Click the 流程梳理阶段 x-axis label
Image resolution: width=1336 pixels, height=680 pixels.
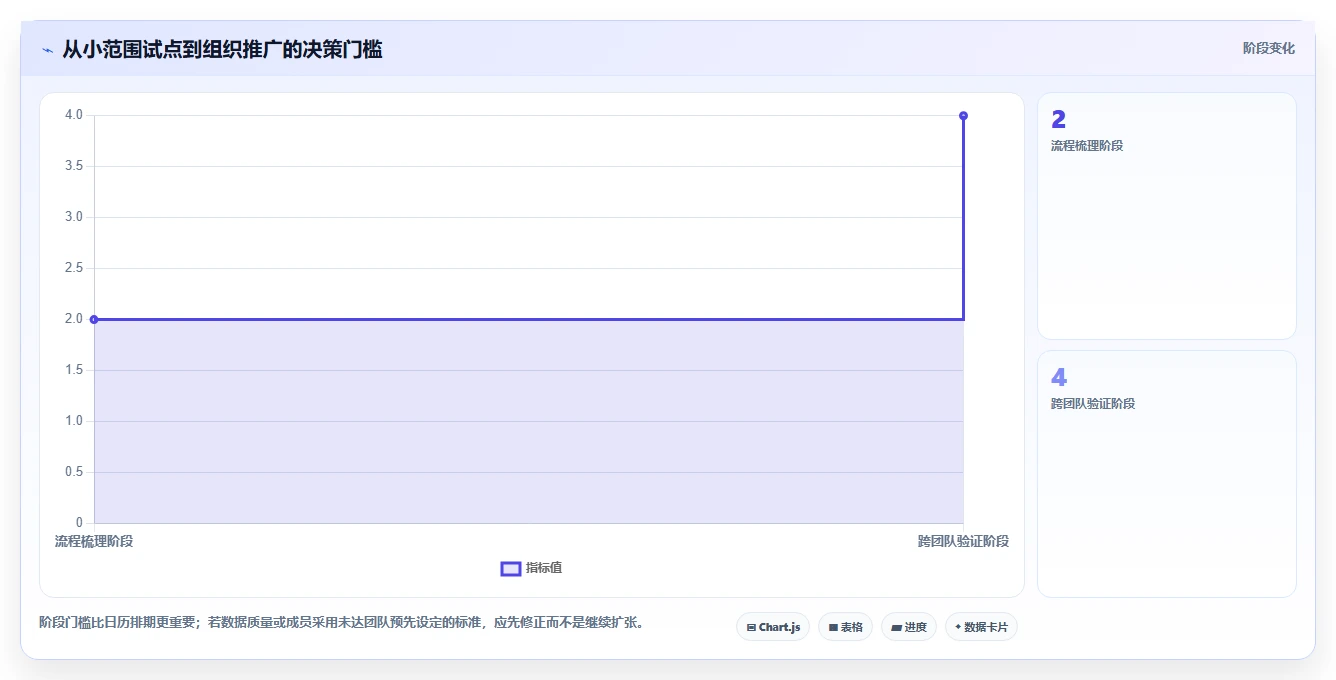(94, 541)
